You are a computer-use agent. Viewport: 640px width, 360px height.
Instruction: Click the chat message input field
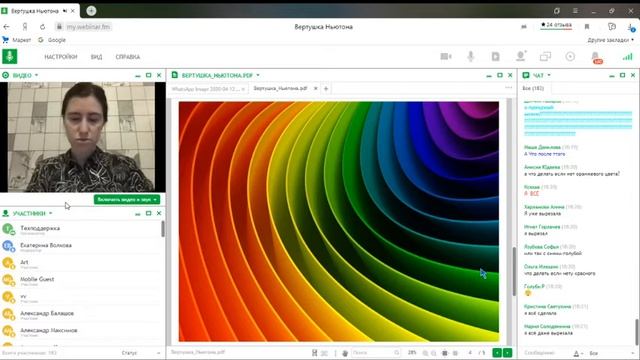(547, 353)
